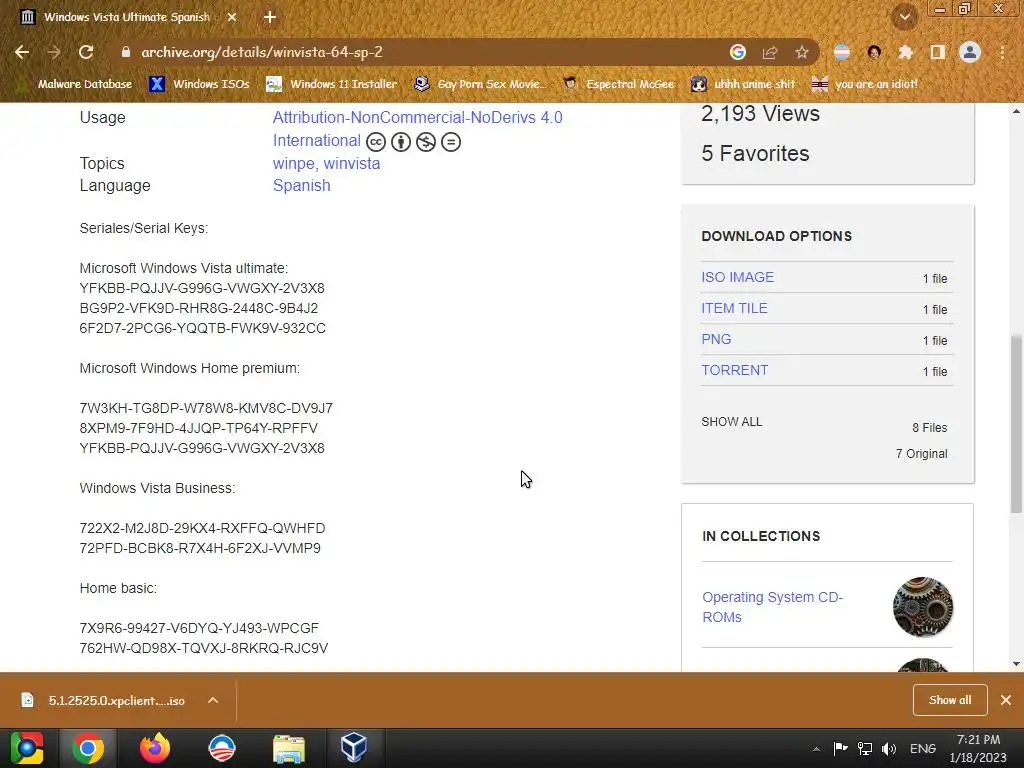Expand the tab search dropdown arrow
The width and height of the screenshot is (1024, 768).
905,18
